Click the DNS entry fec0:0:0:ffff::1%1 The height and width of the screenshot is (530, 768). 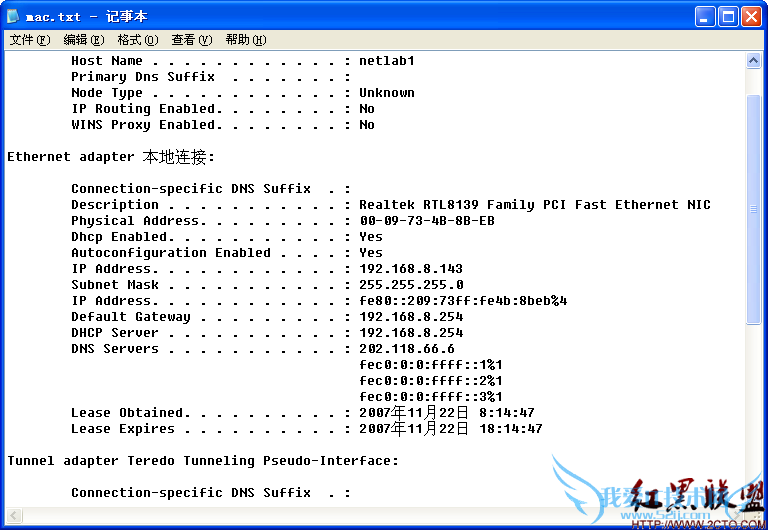431,365
